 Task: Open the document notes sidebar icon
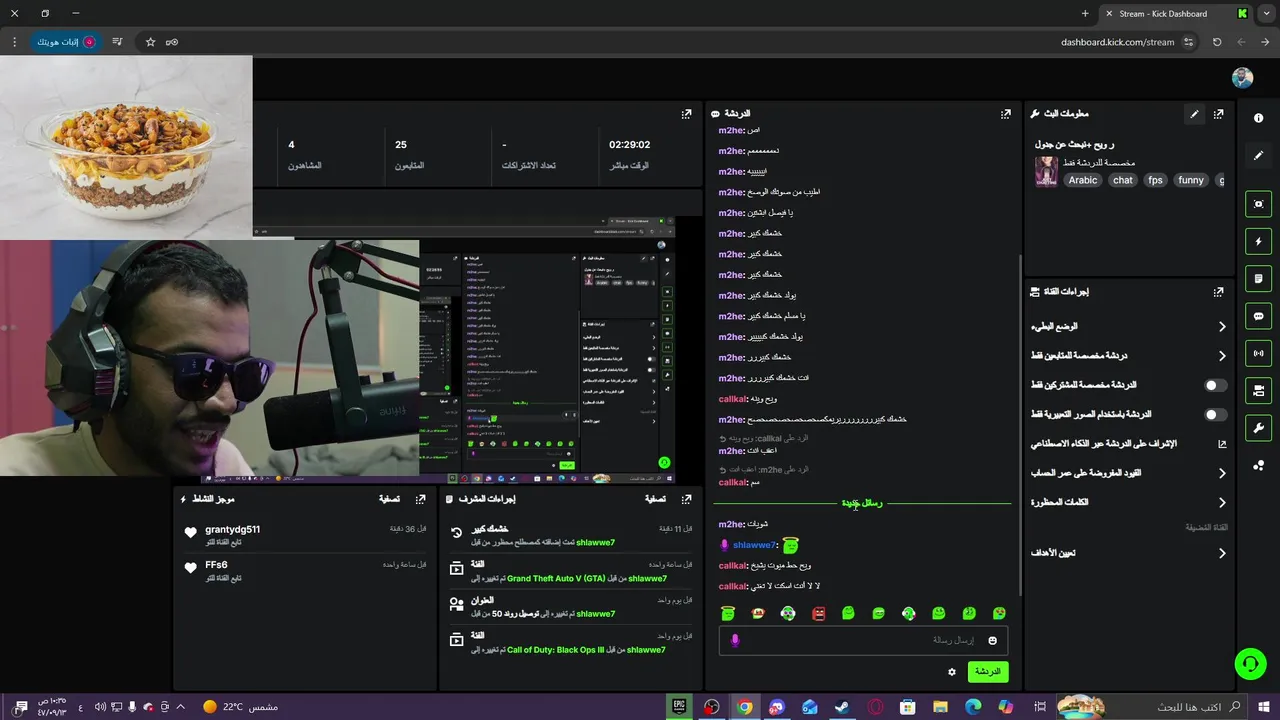[x=1258, y=278]
